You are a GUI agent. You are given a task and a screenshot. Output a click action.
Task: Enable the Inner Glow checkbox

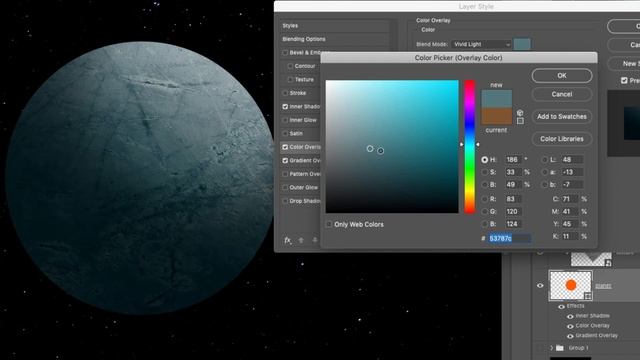pyautogui.click(x=285, y=120)
